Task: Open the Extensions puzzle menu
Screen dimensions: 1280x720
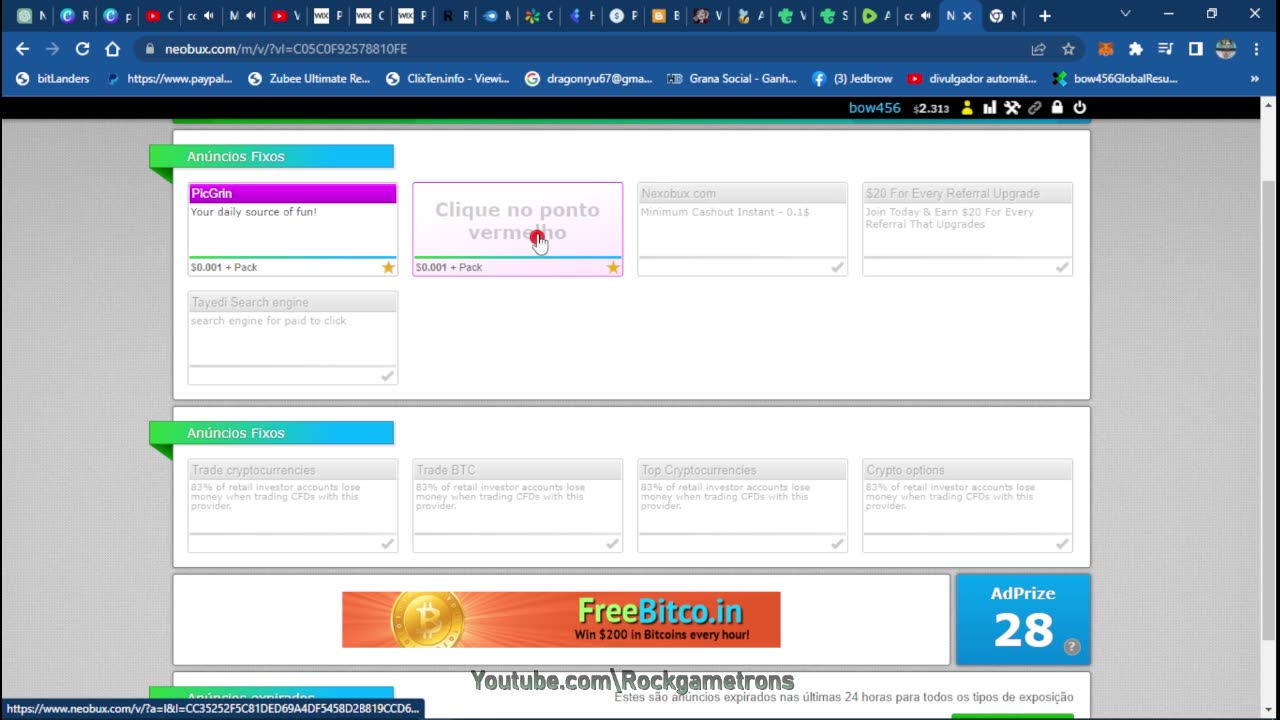Action: coord(1136,48)
